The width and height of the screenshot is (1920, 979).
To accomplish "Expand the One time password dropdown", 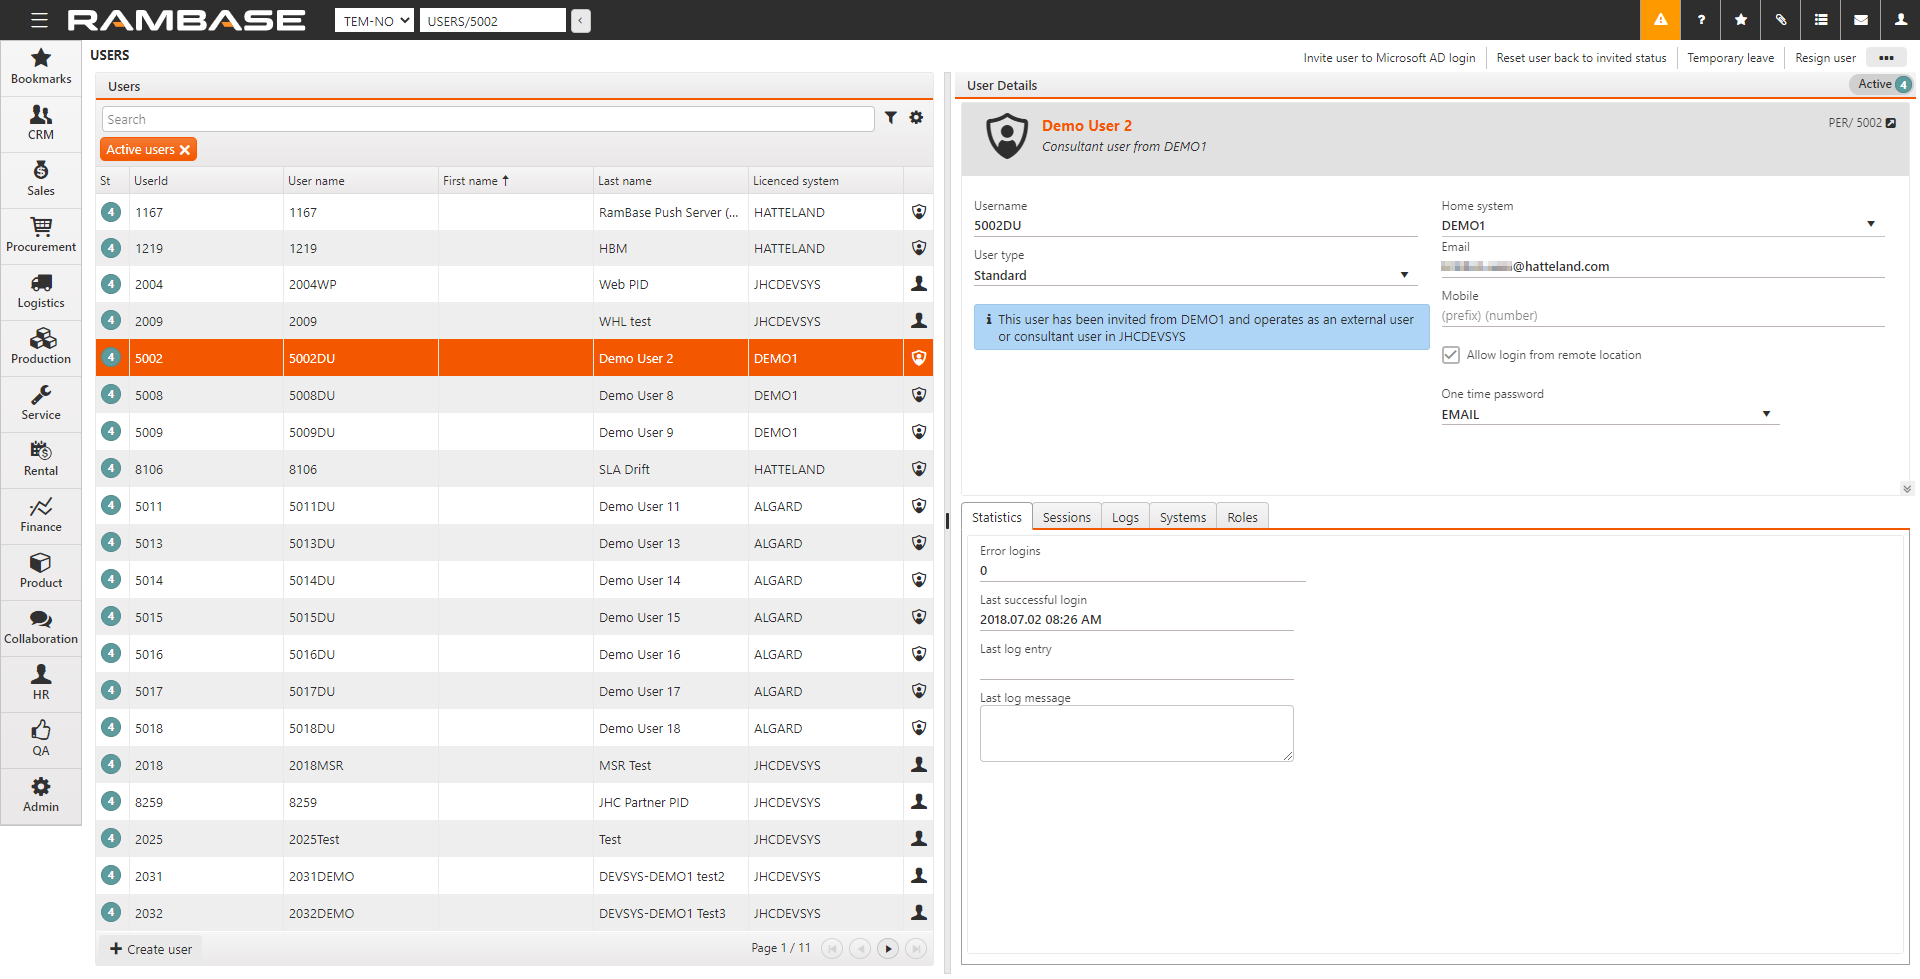I will point(1766,414).
